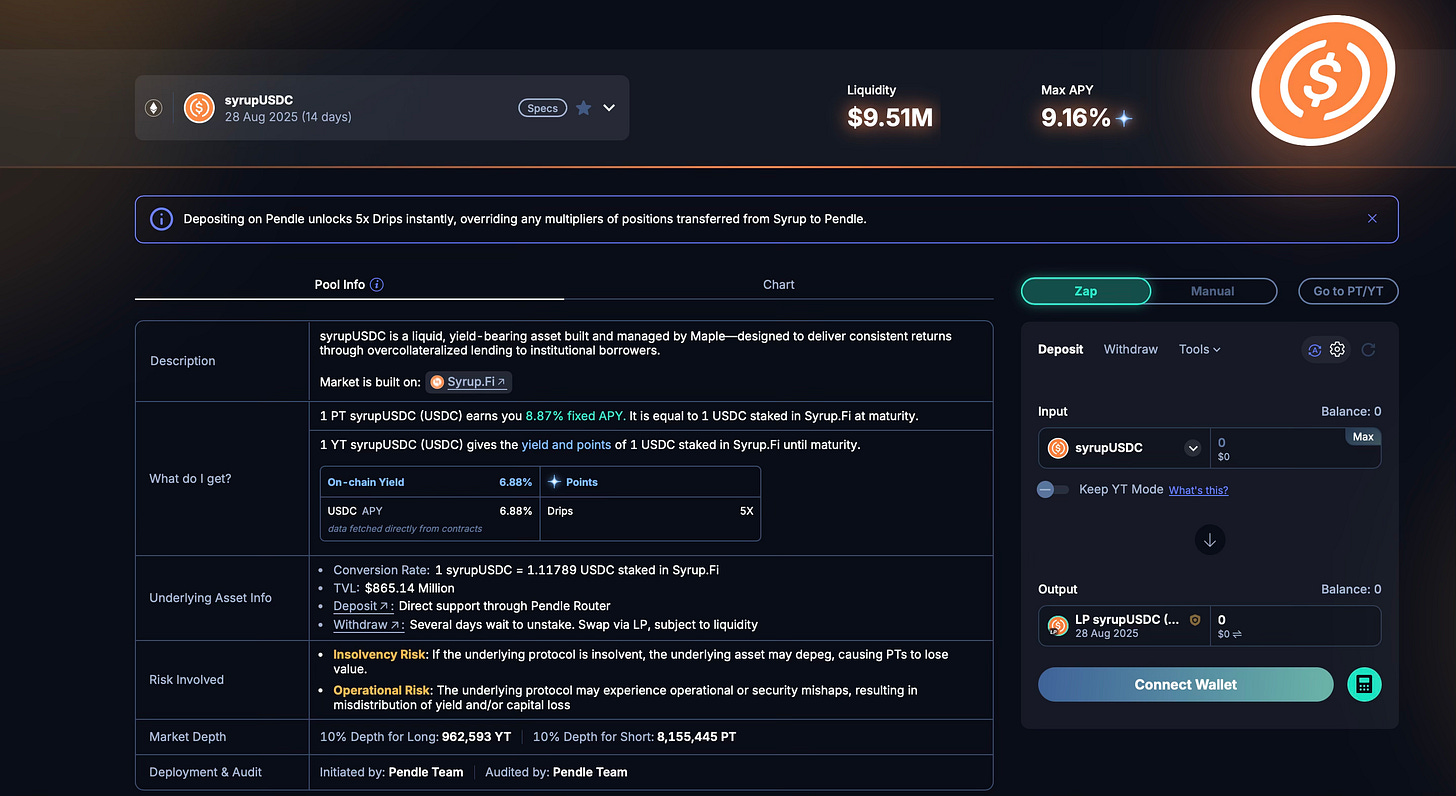This screenshot has height=796, width=1456.
Task: Select the Manual mode
Action: [1213, 291]
